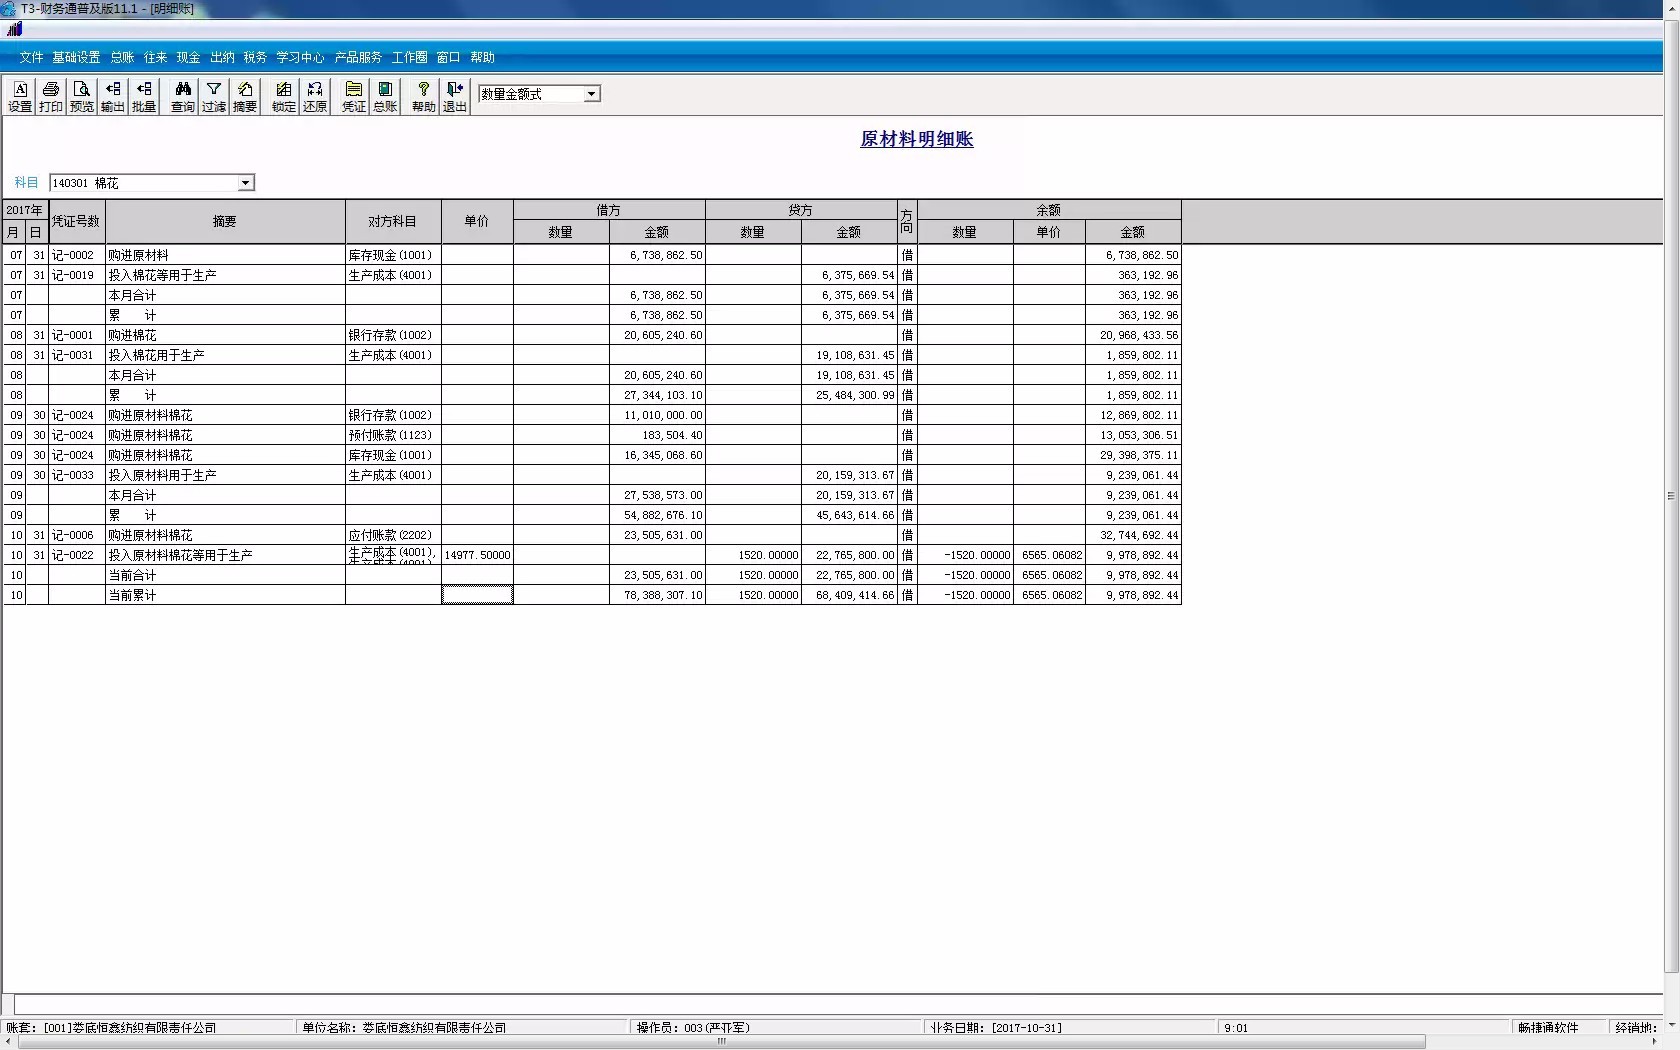Open the 基础设置 menu
The image size is (1680, 1050).
coord(76,58)
